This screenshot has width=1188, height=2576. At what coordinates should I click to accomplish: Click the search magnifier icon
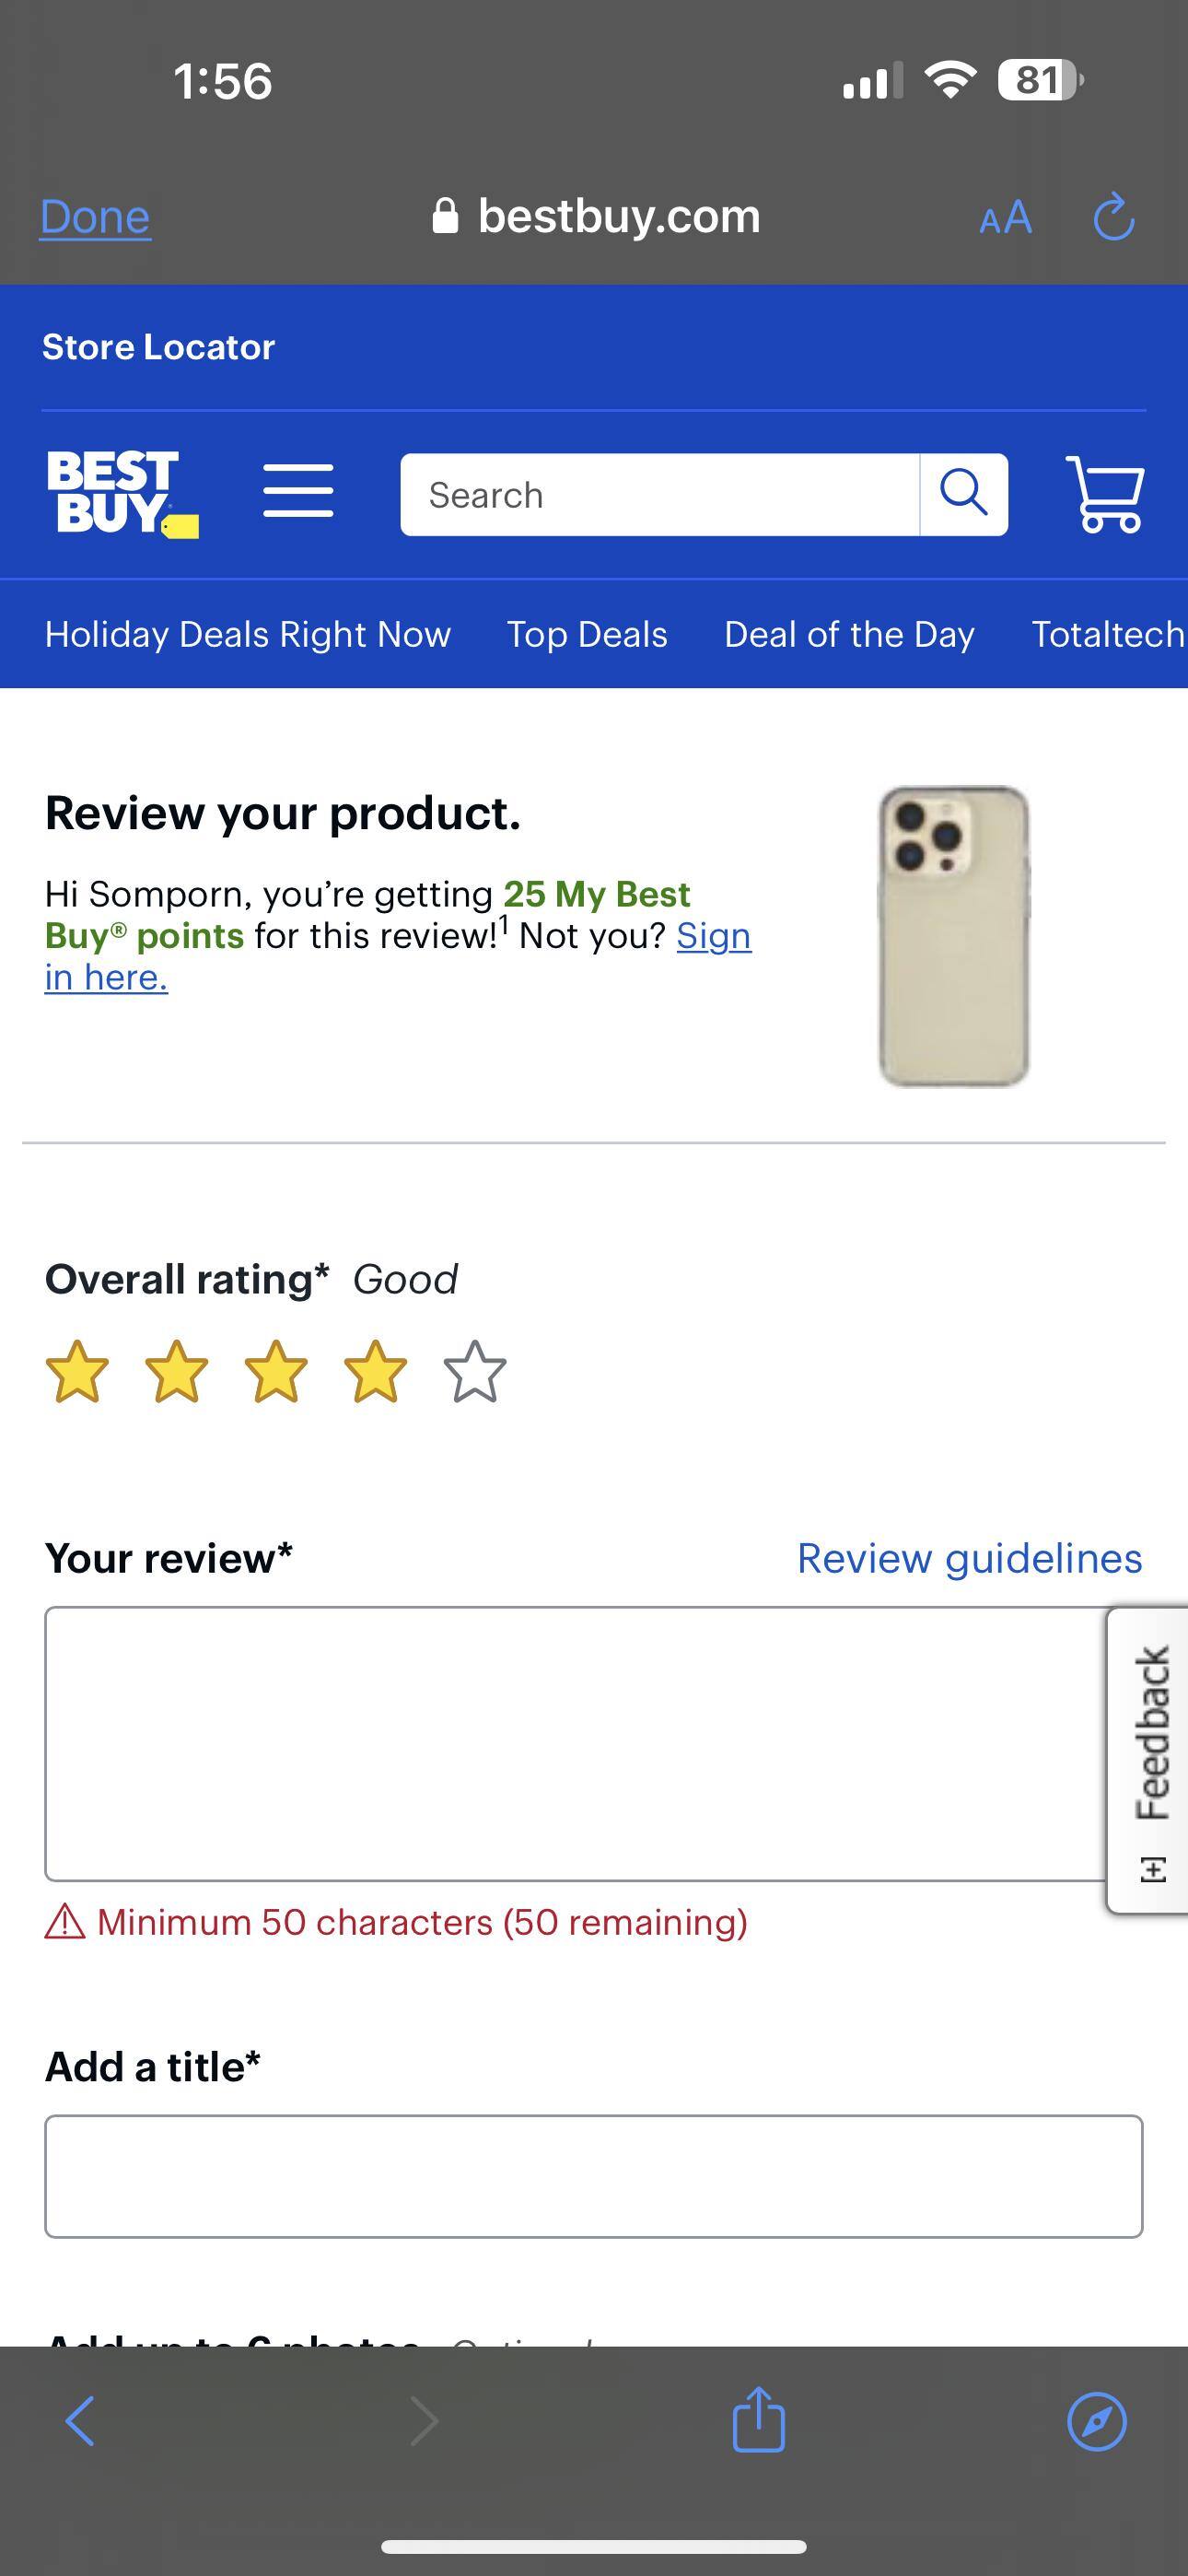tap(963, 494)
